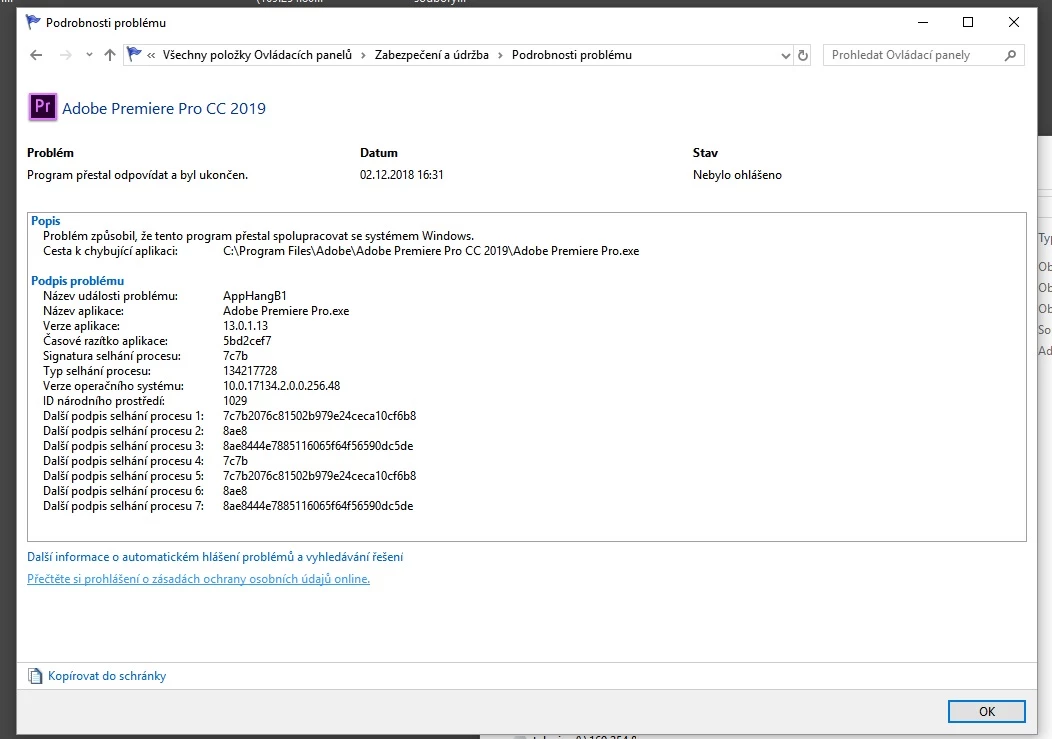Open Zabezpečení a údržba breadcrumb
The image size is (1052, 739).
tap(431, 55)
